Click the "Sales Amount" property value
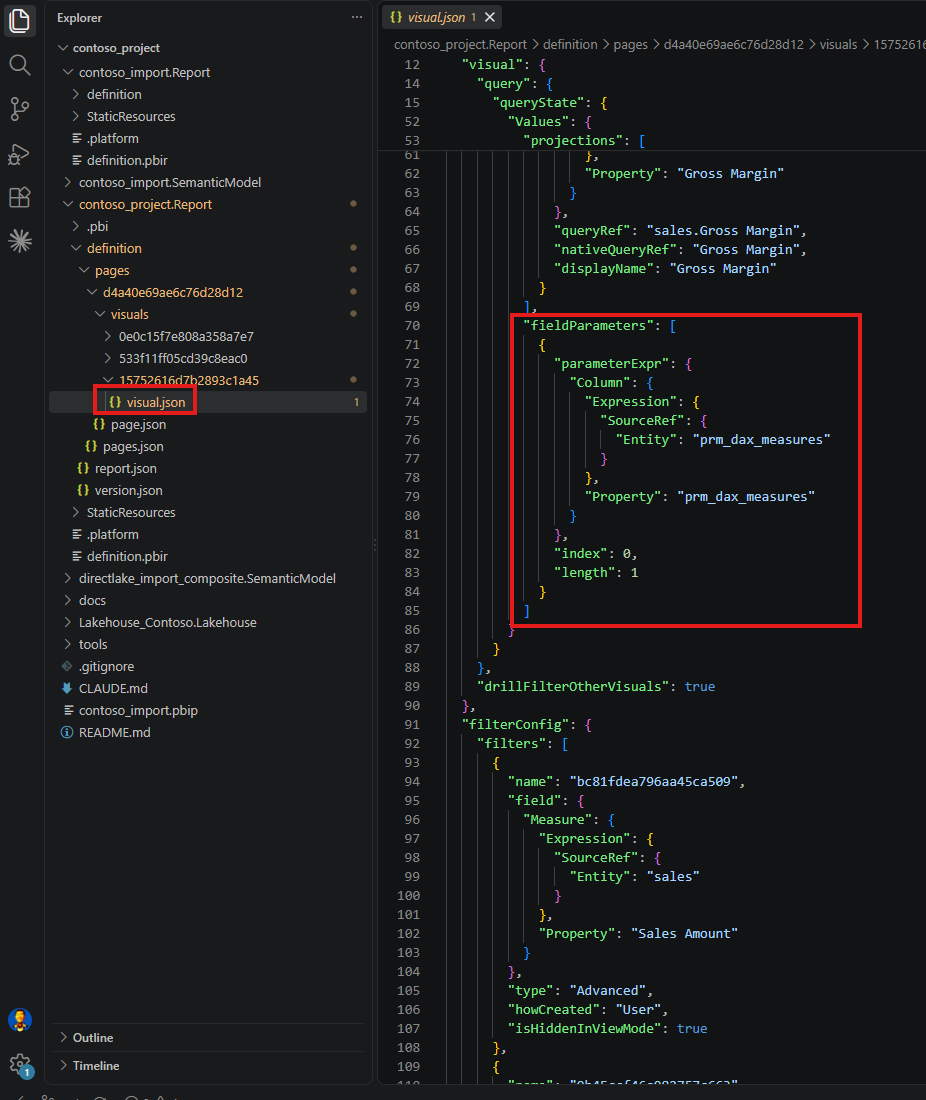 click(684, 934)
